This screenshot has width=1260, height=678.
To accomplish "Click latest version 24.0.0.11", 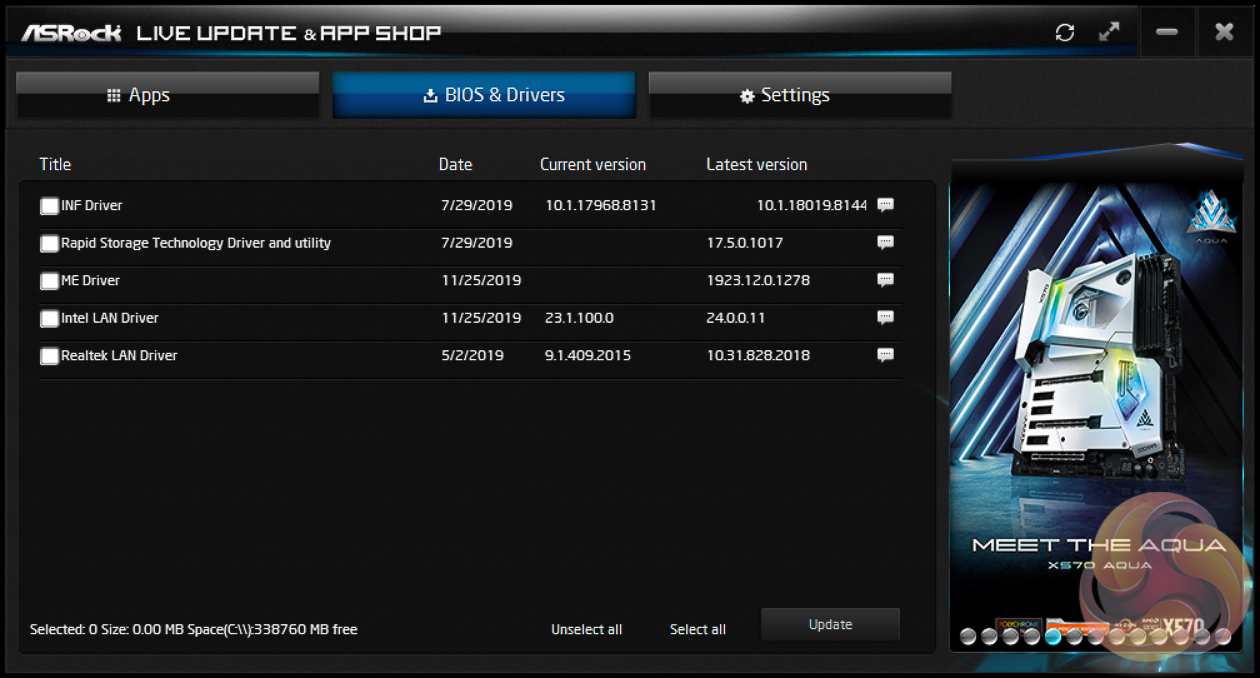I will pos(736,318).
